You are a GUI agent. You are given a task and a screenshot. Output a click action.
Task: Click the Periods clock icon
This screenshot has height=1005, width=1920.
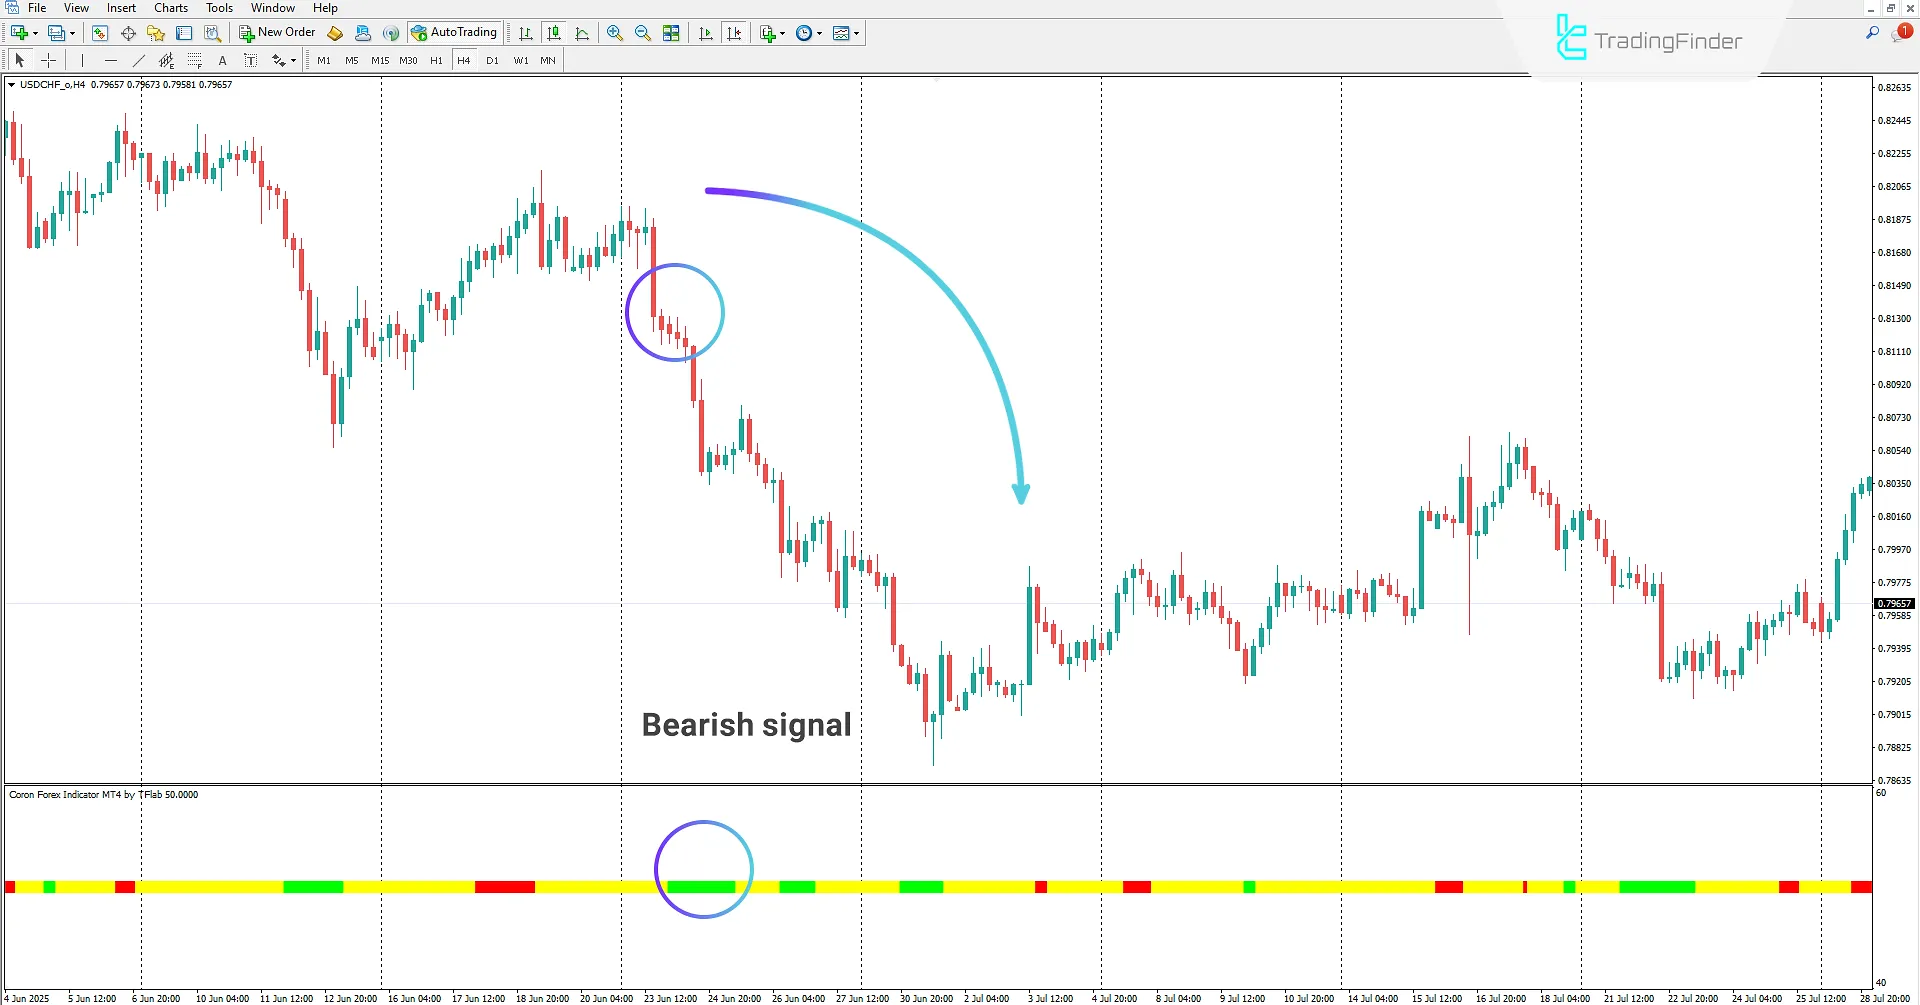[804, 33]
